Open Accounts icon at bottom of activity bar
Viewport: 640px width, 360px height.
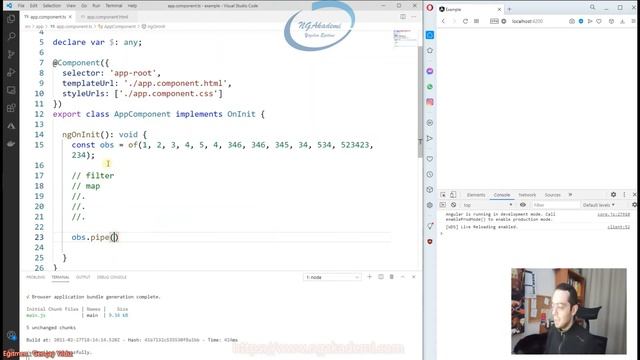[11, 336]
